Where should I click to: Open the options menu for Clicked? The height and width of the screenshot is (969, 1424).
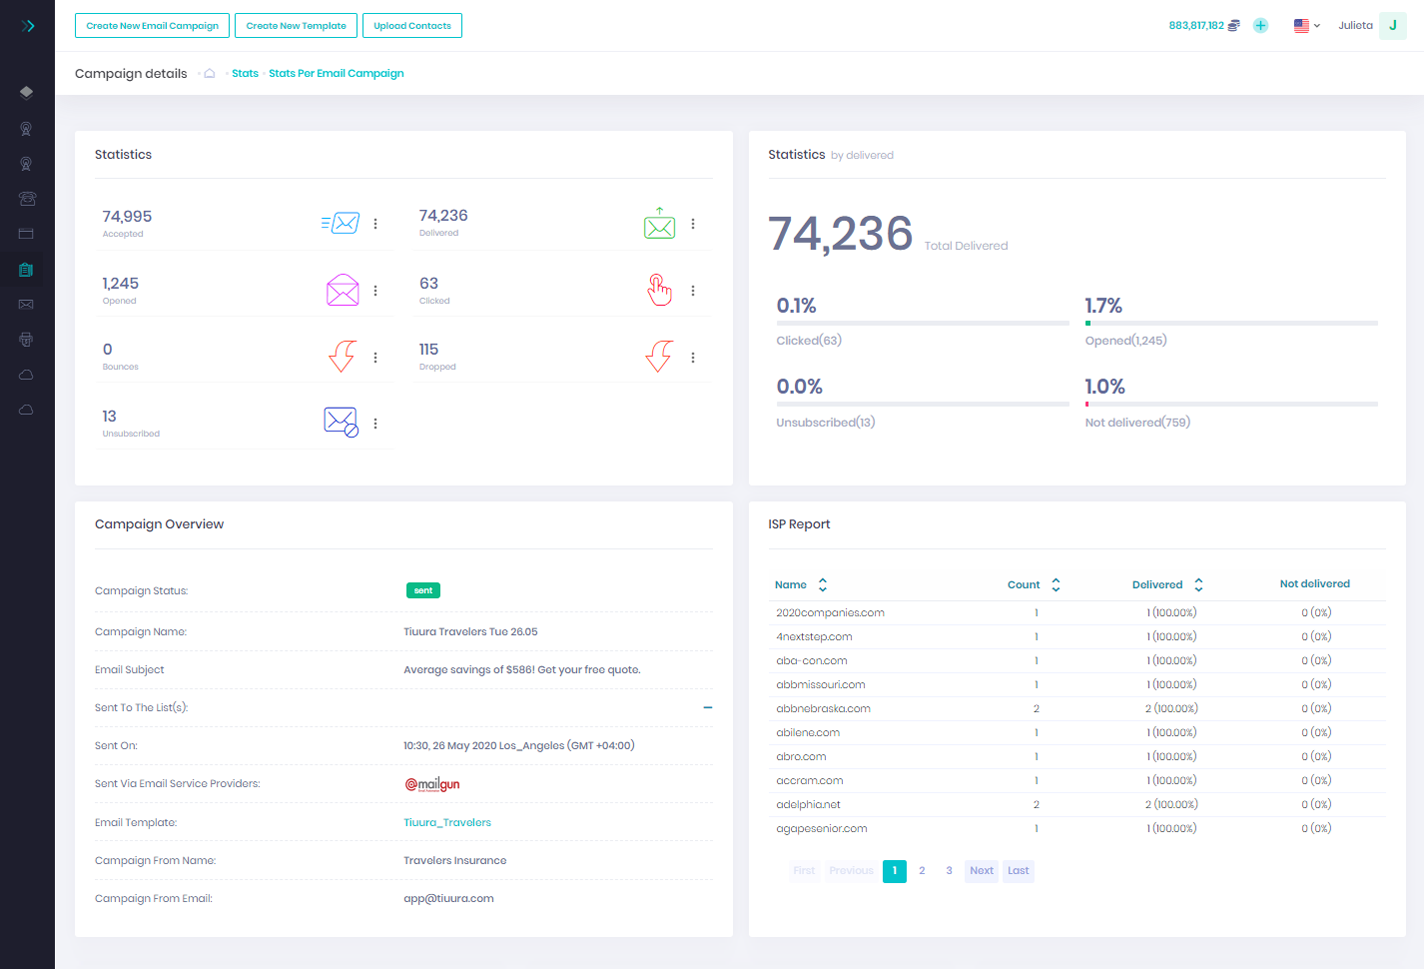click(693, 291)
